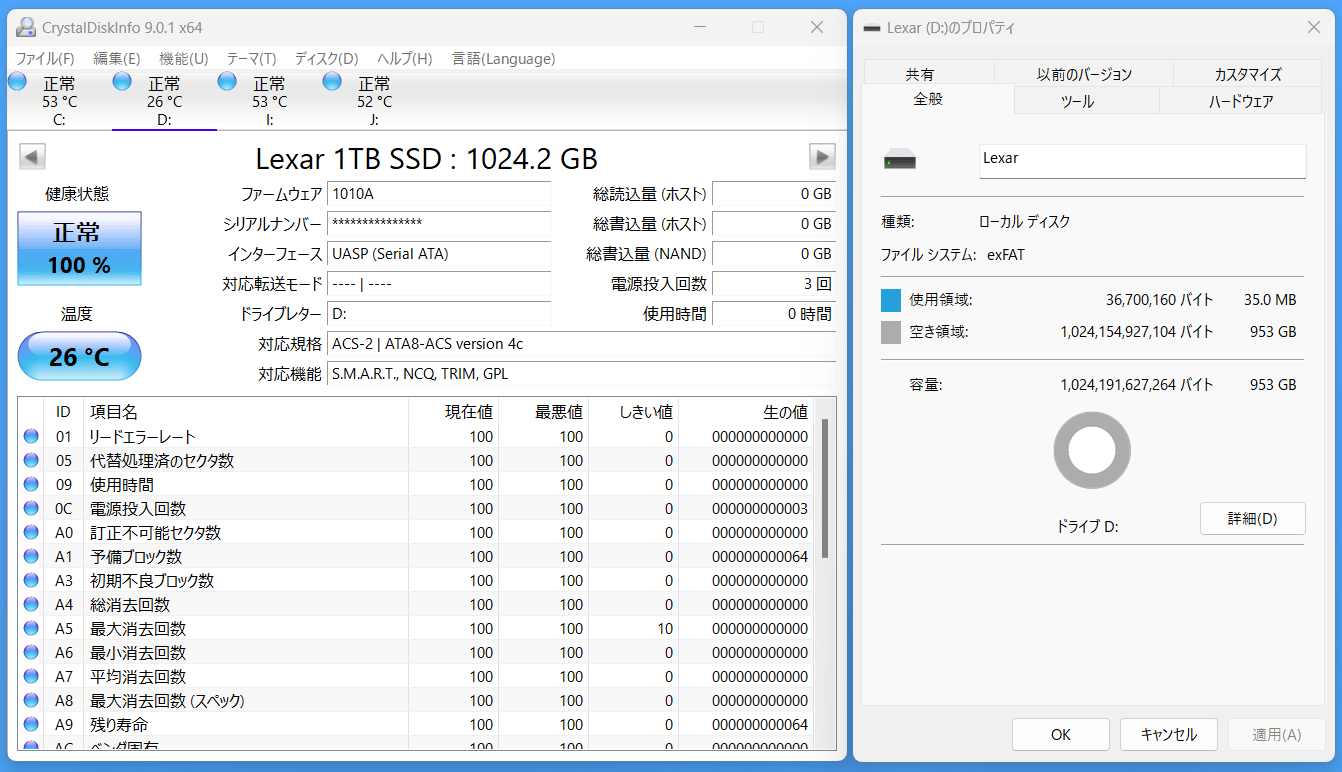Click status orb for A3 初期不良ブロック数 row
Image resolution: width=1342 pixels, height=772 pixels.
click(31, 581)
